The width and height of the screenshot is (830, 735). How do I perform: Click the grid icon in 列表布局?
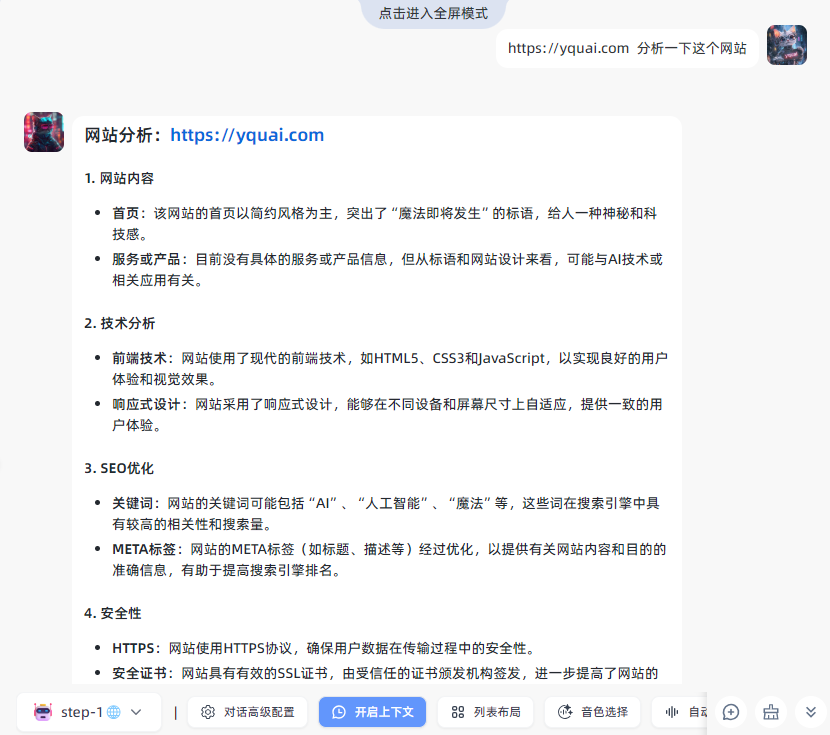pyautogui.click(x=458, y=712)
